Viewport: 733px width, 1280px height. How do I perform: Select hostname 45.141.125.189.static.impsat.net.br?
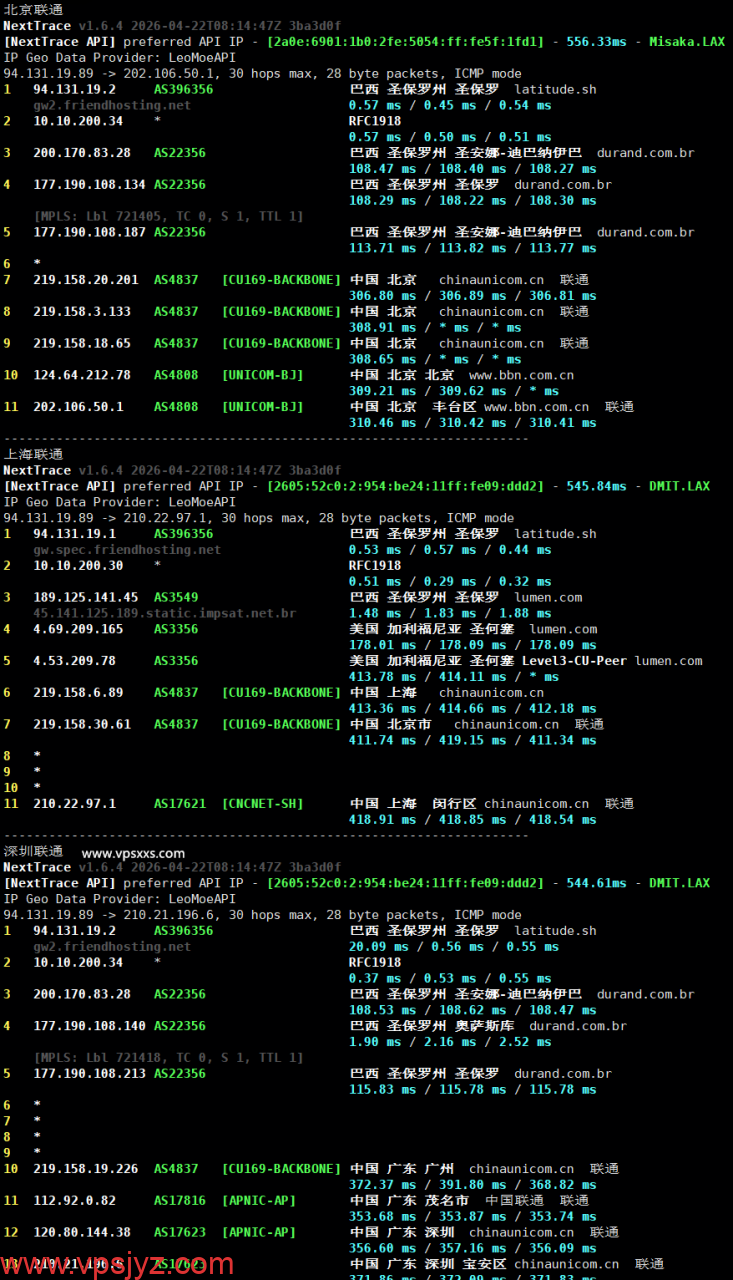coord(164,613)
